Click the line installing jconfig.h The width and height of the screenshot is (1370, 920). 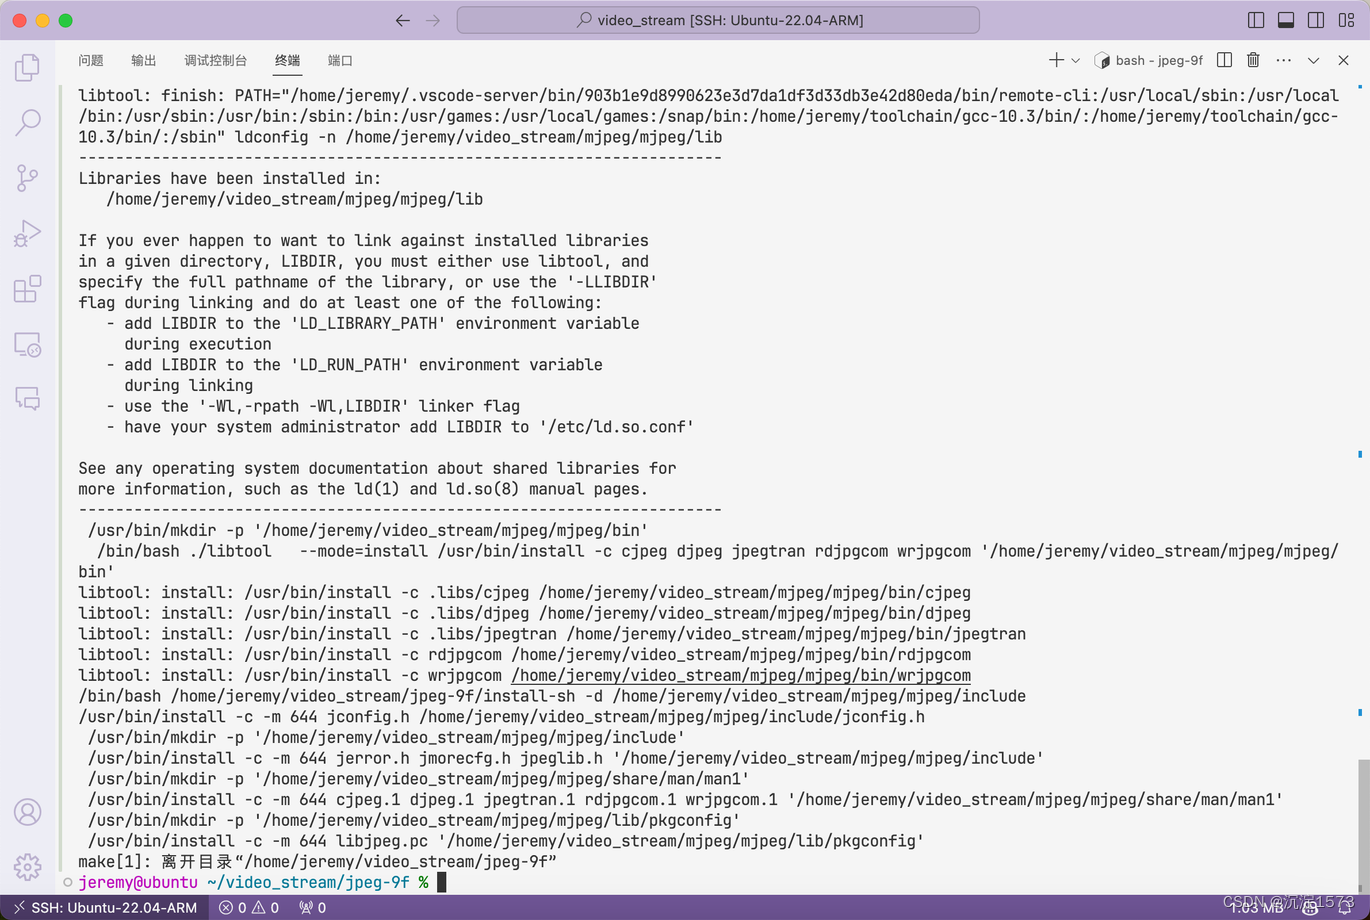coord(502,717)
